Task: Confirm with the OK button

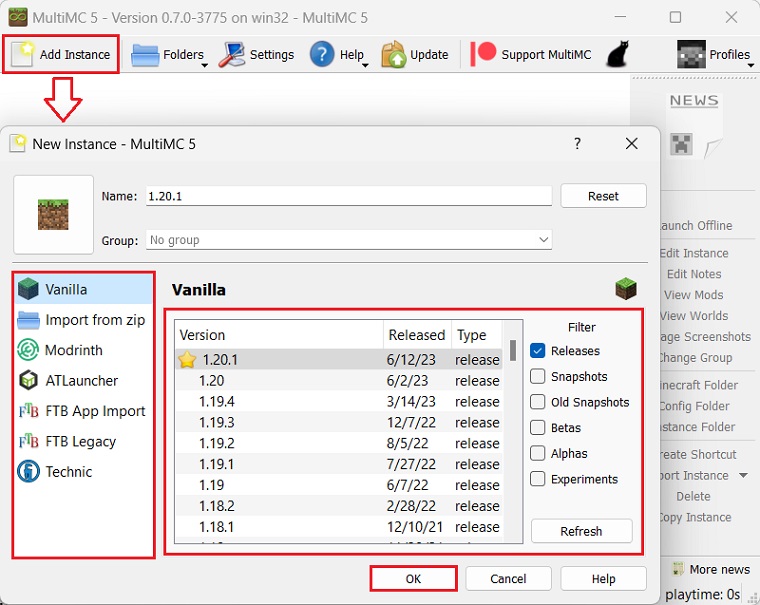Action: tap(413, 579)
